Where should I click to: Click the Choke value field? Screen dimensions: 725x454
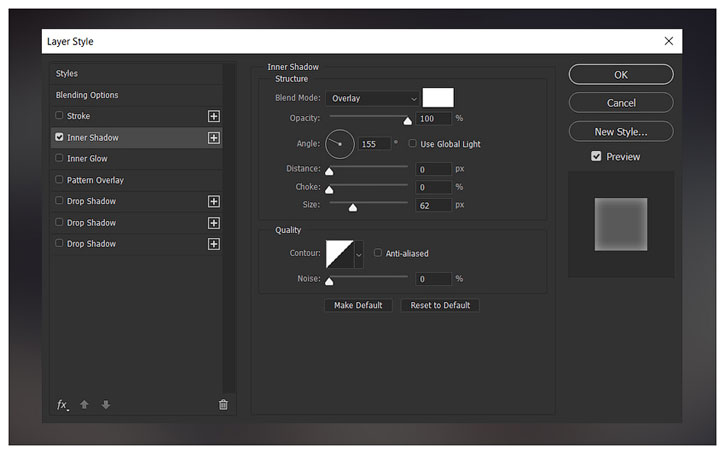[x=433, y=187]
